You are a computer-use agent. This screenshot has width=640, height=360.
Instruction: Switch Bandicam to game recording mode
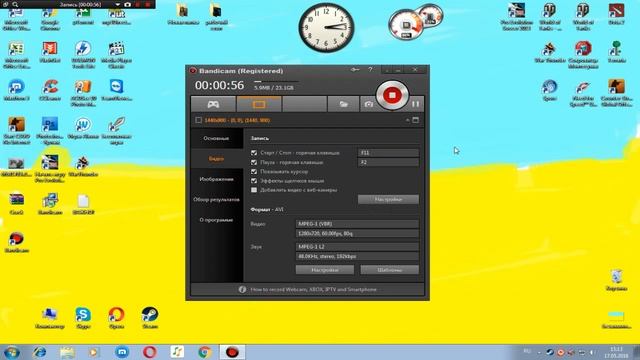(213, 104)
